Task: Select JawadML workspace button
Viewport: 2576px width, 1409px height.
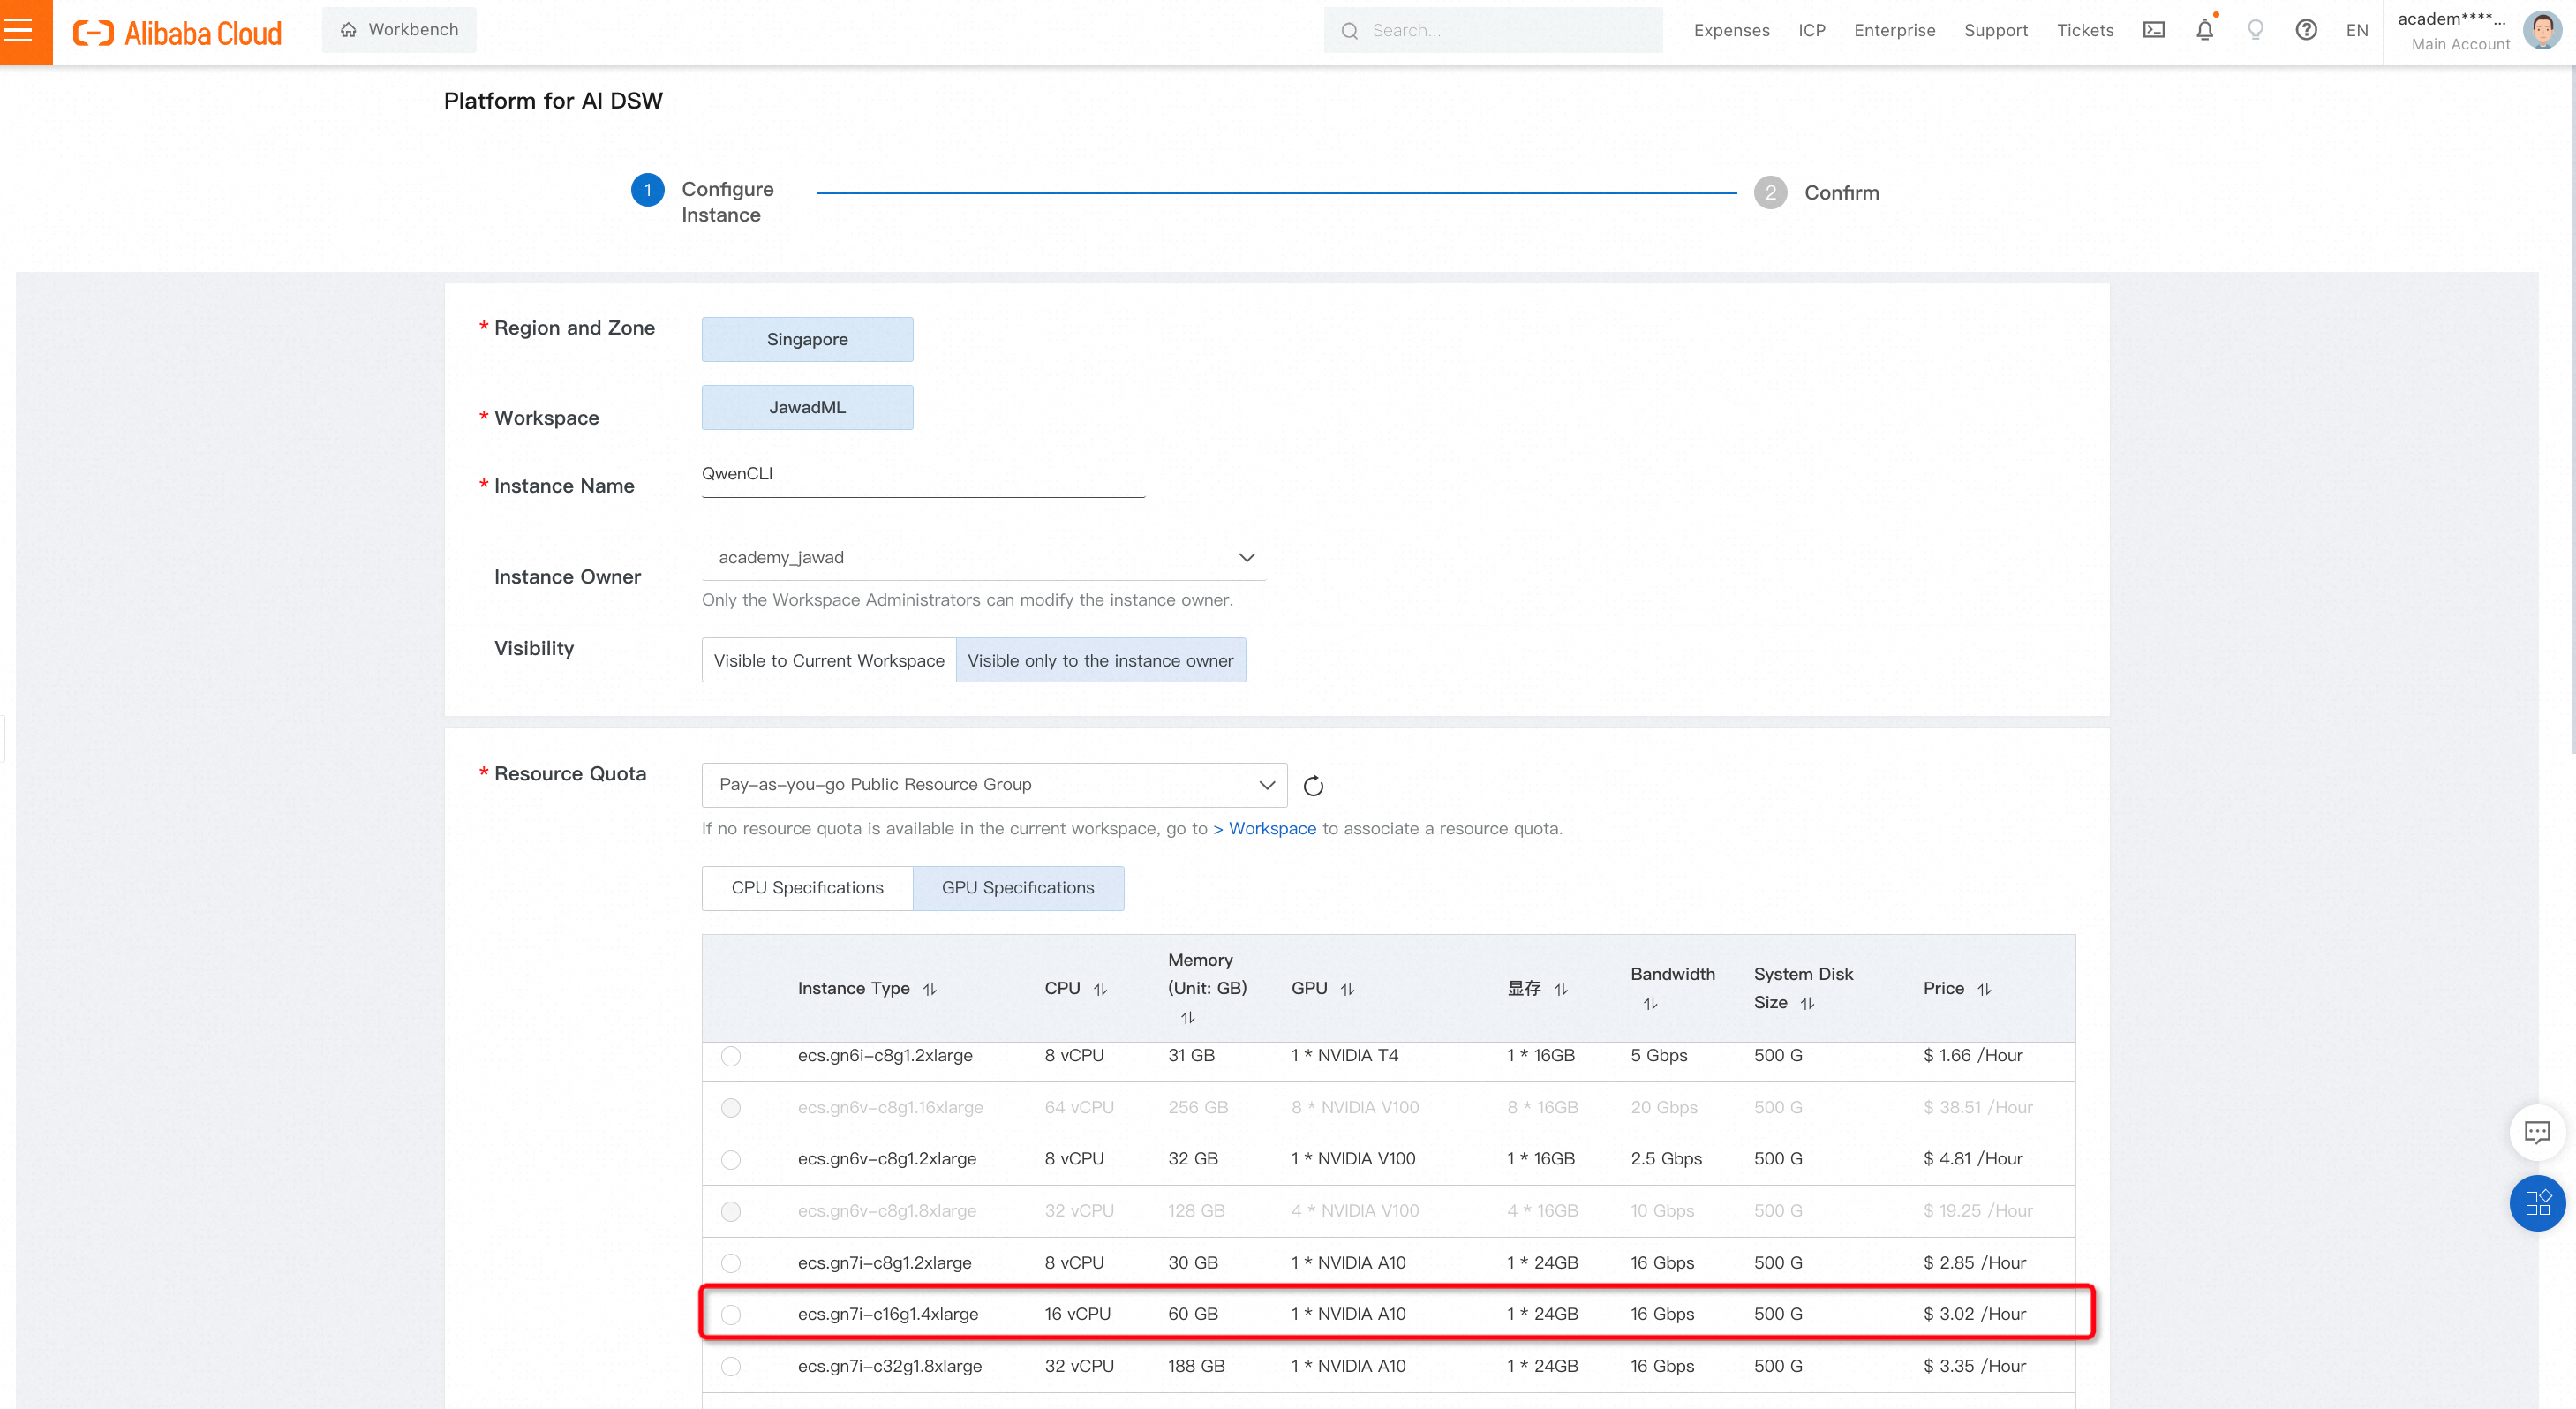Action: (807, 407)
